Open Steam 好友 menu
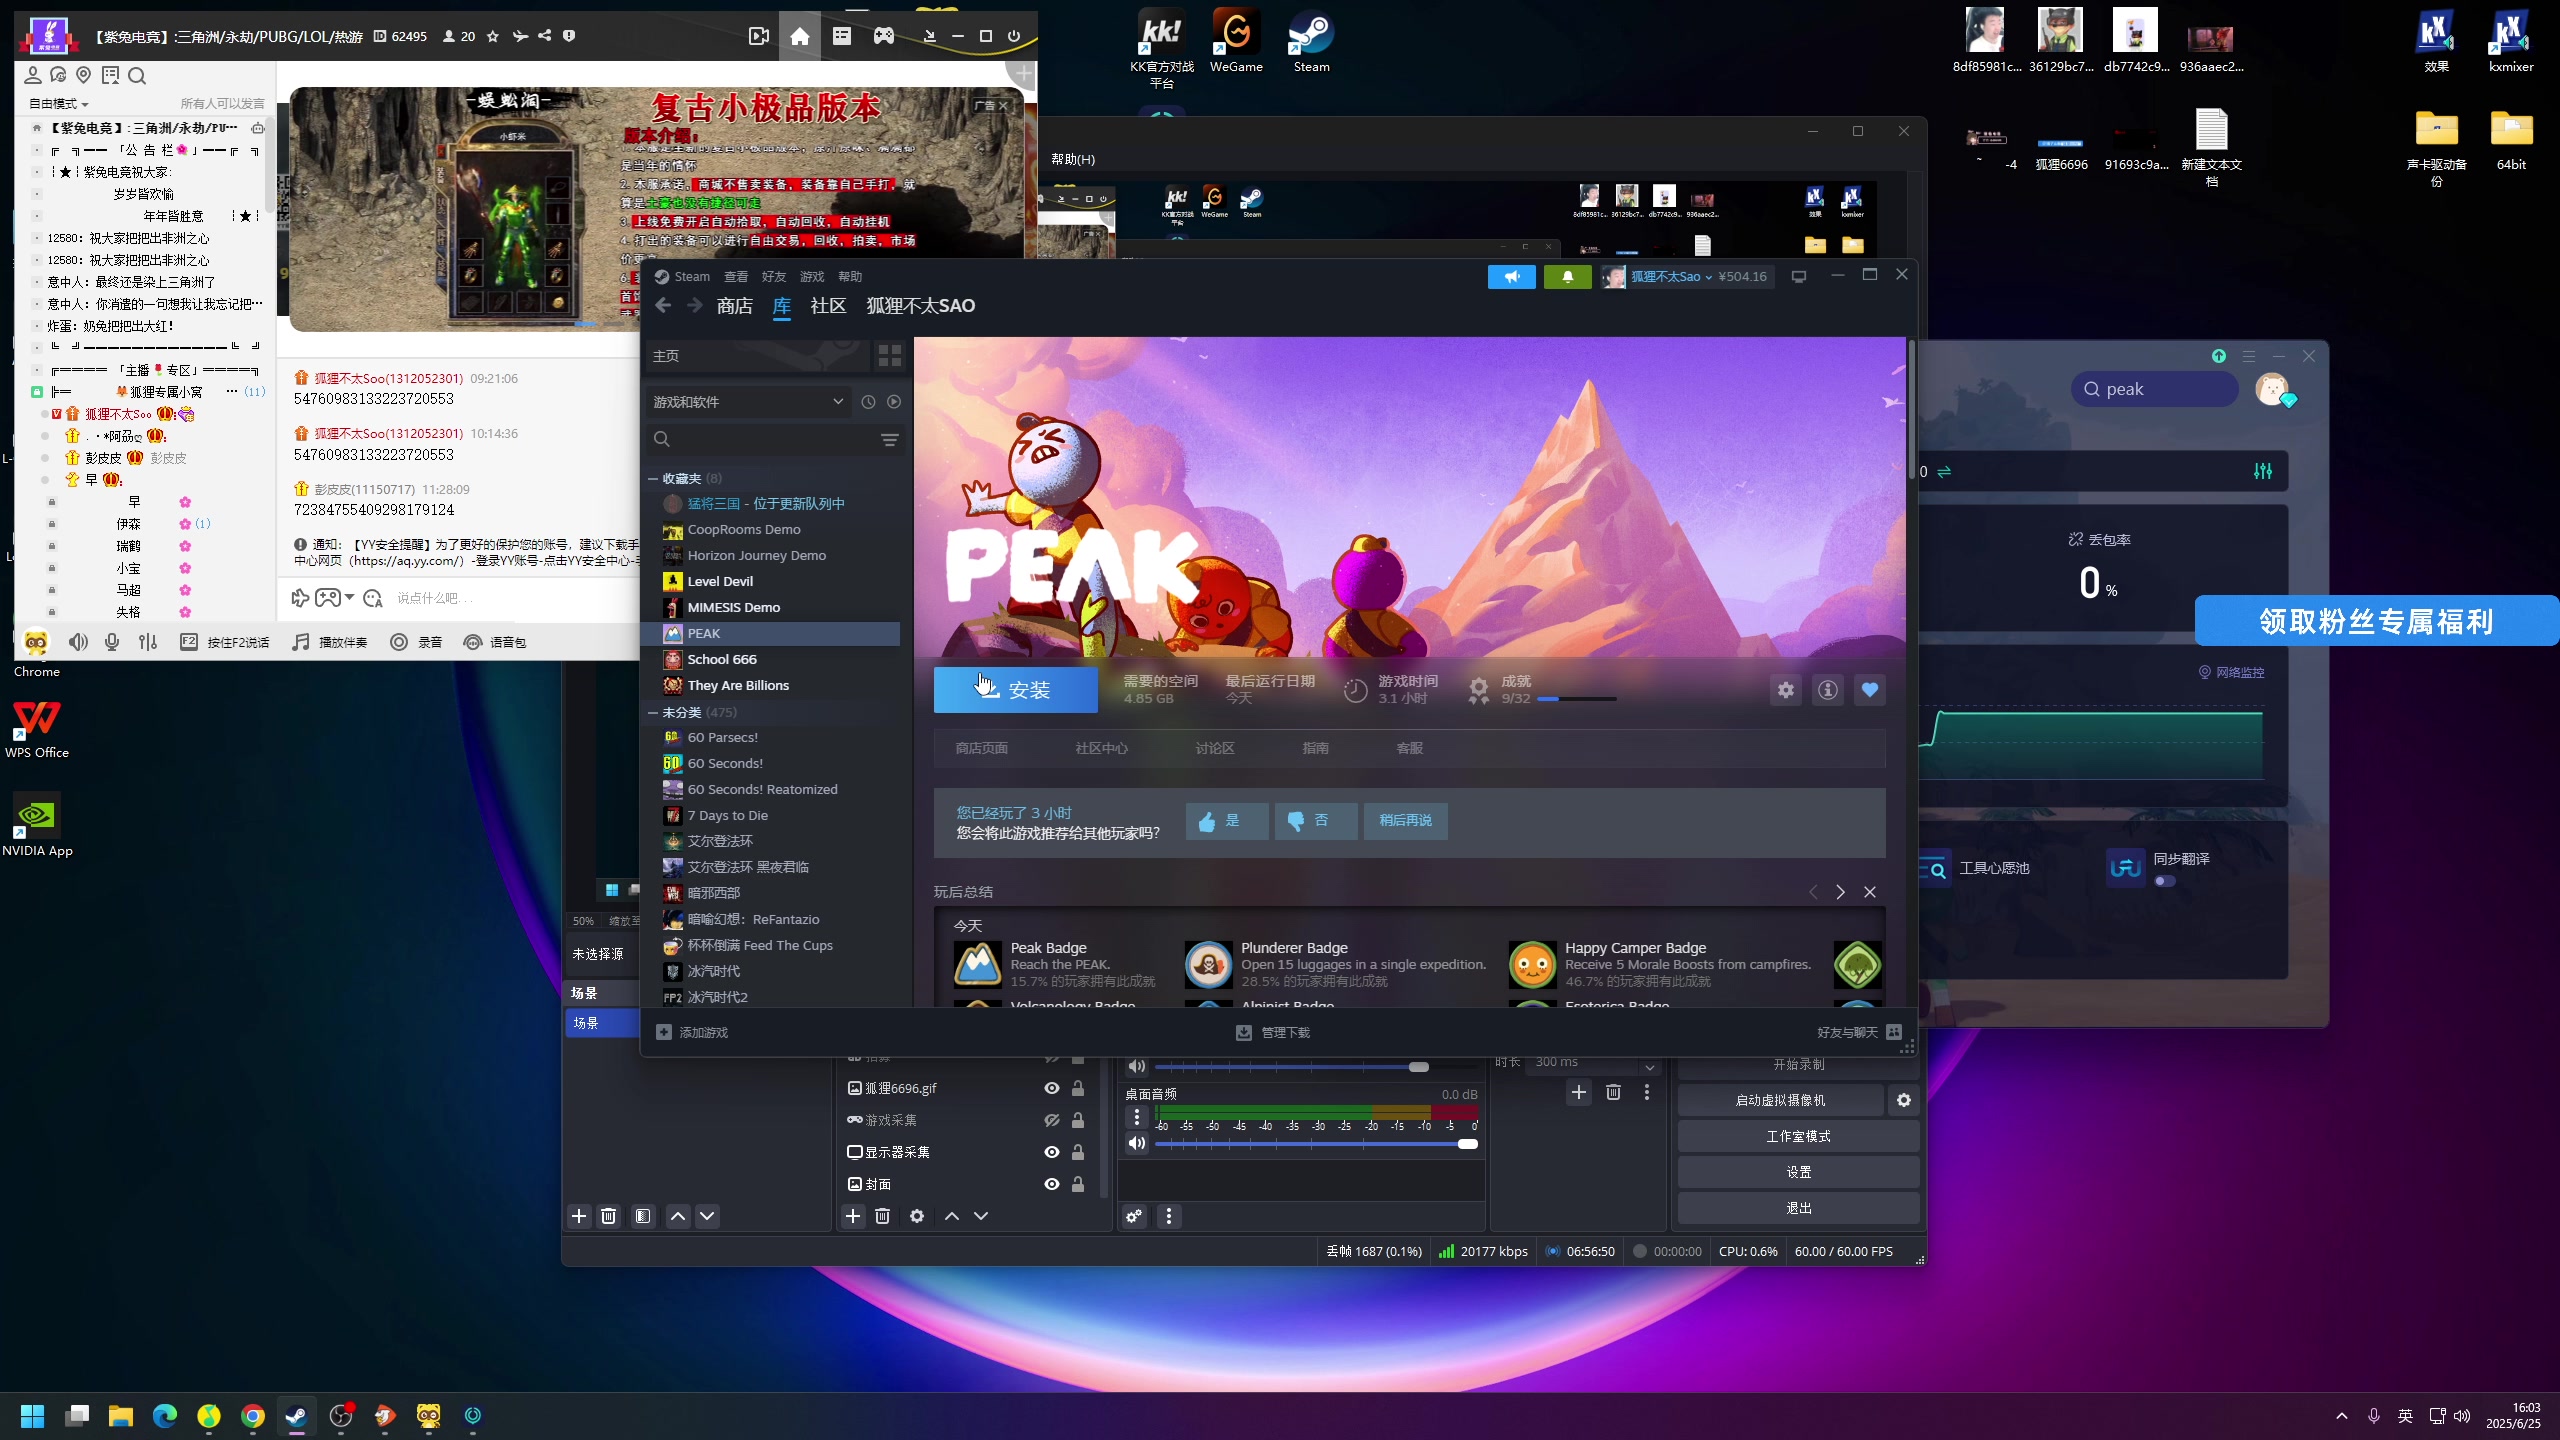 [774, 277]
